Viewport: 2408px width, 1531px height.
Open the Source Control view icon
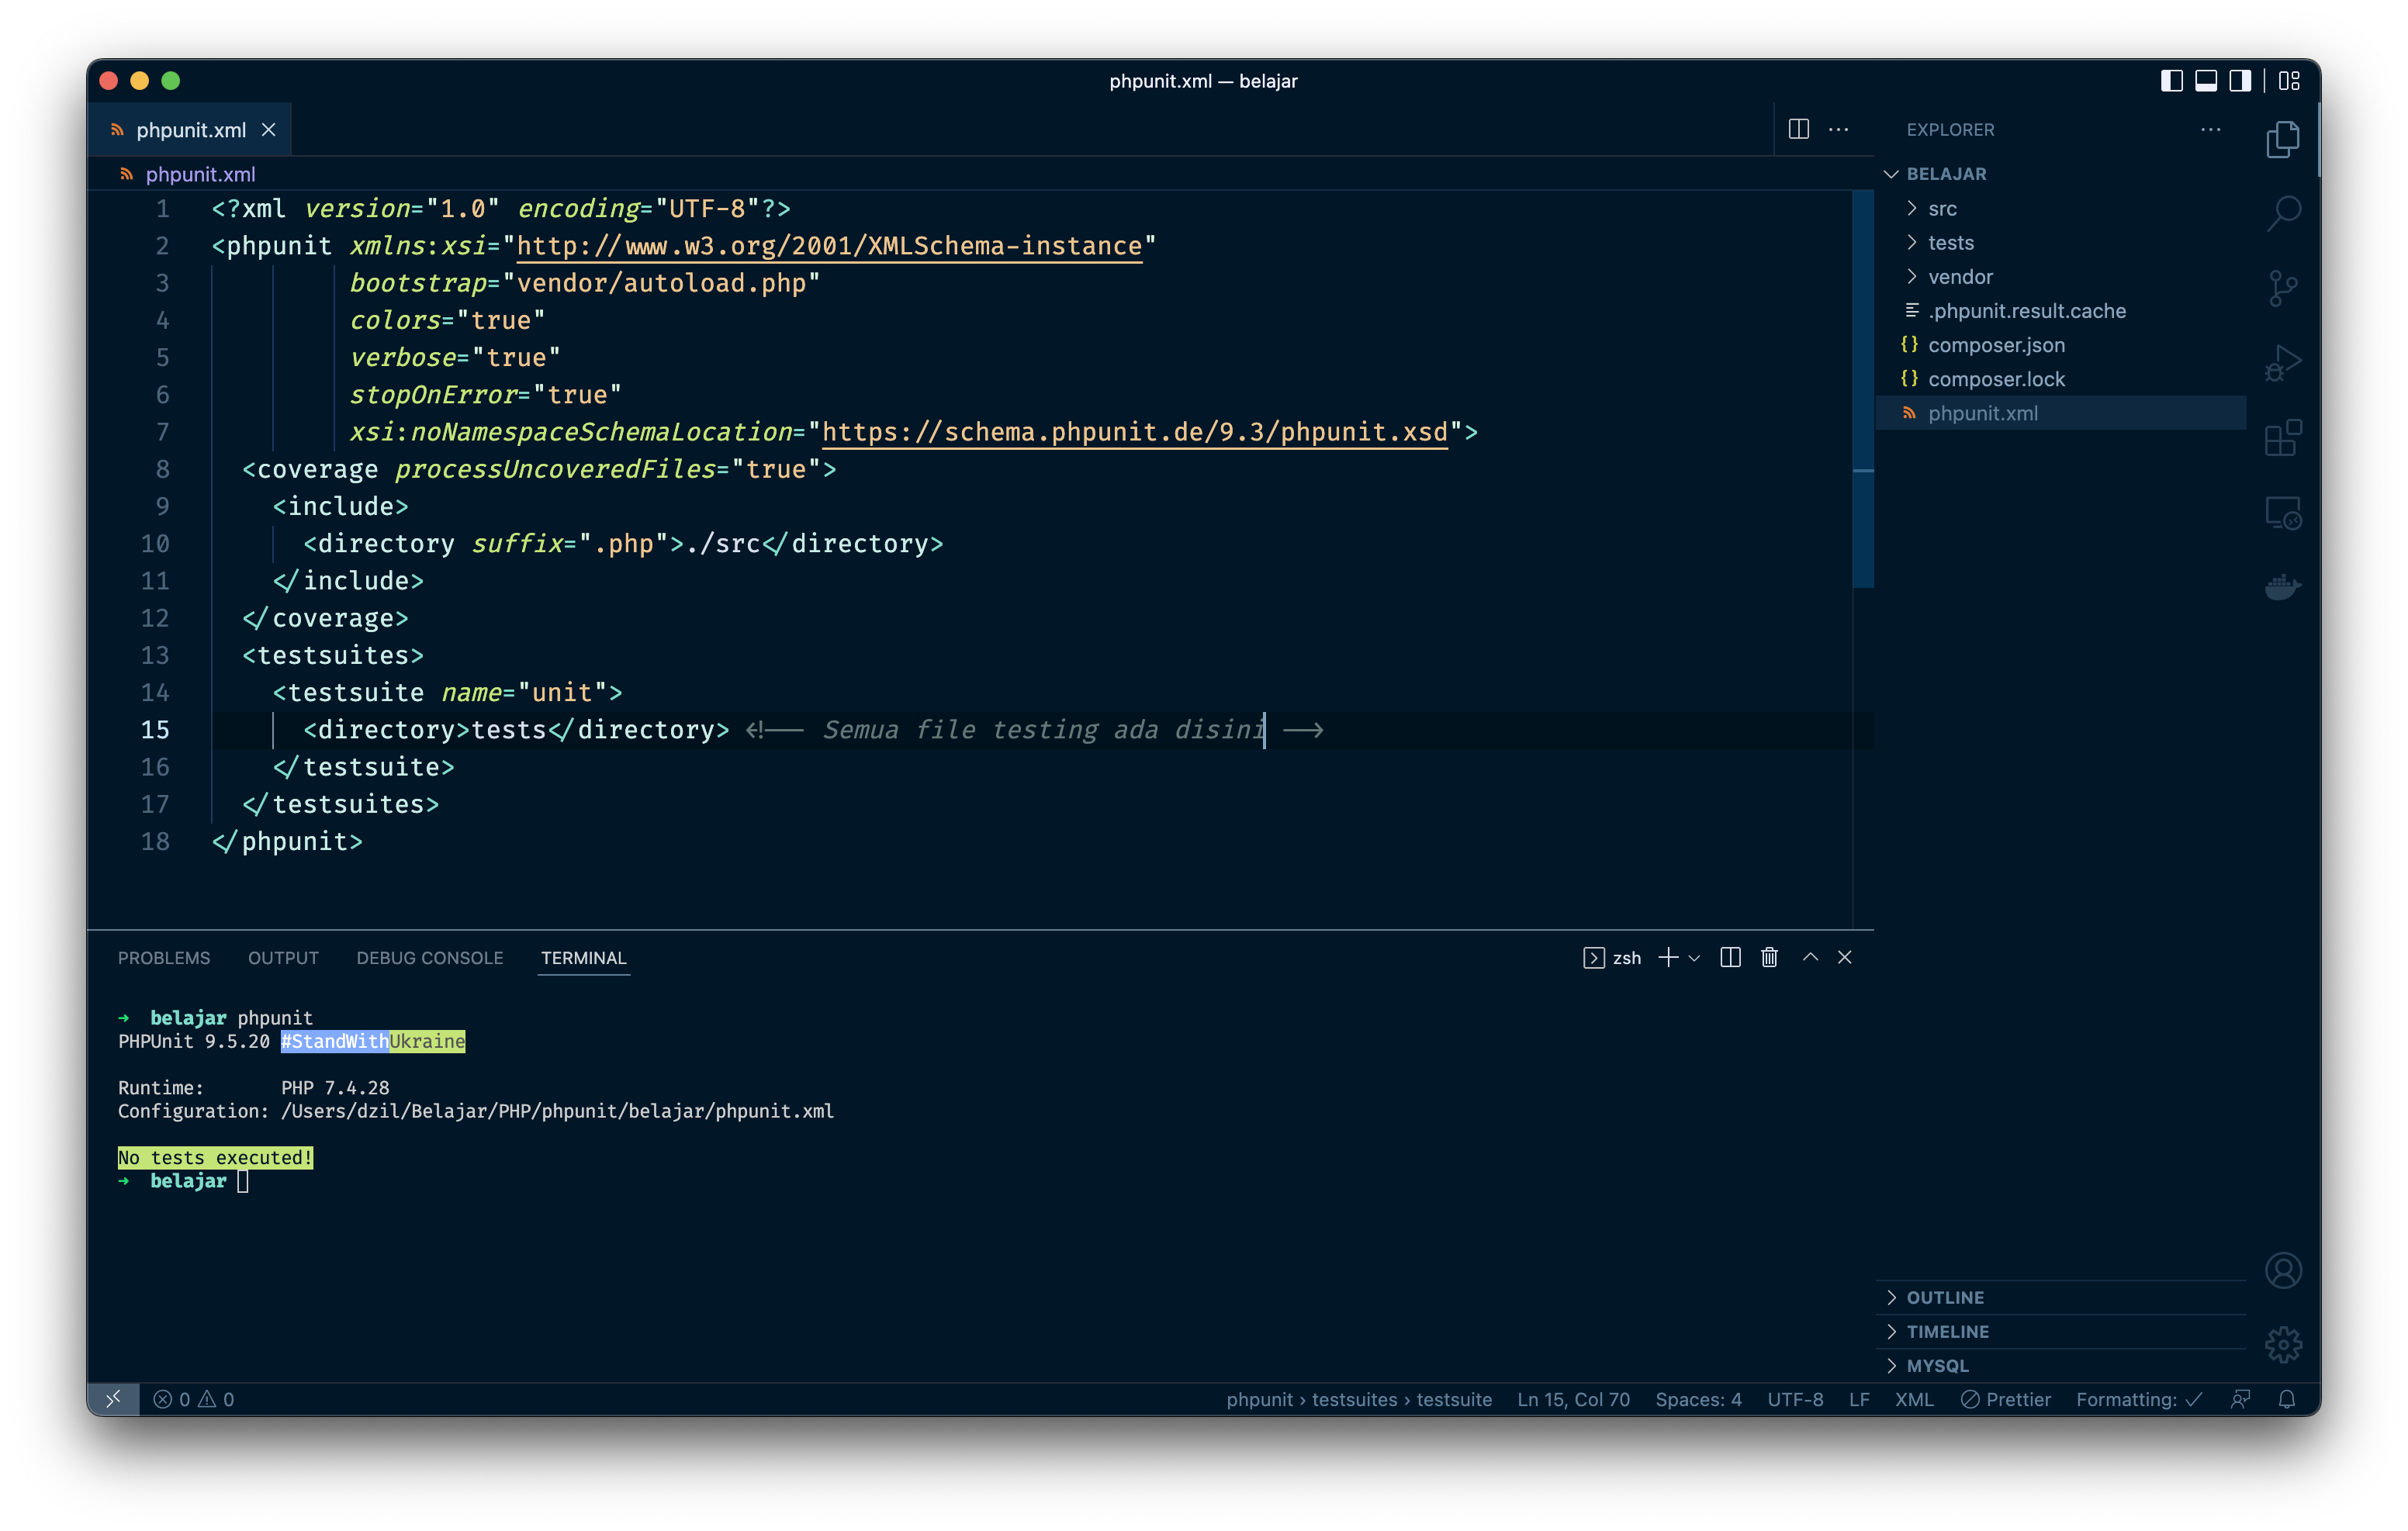coord(2283,288)
